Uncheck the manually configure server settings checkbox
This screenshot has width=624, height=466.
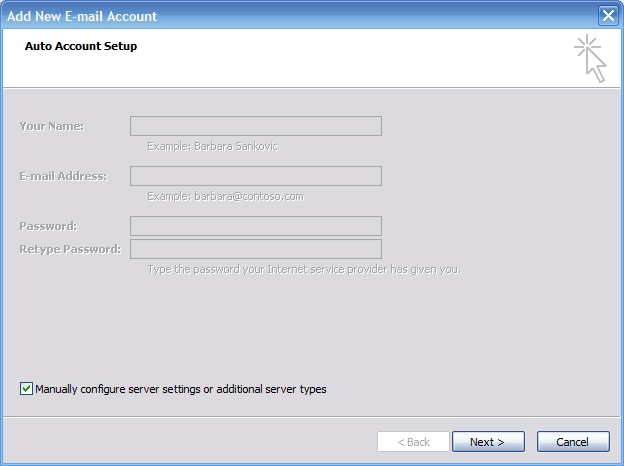pos(26,389)
